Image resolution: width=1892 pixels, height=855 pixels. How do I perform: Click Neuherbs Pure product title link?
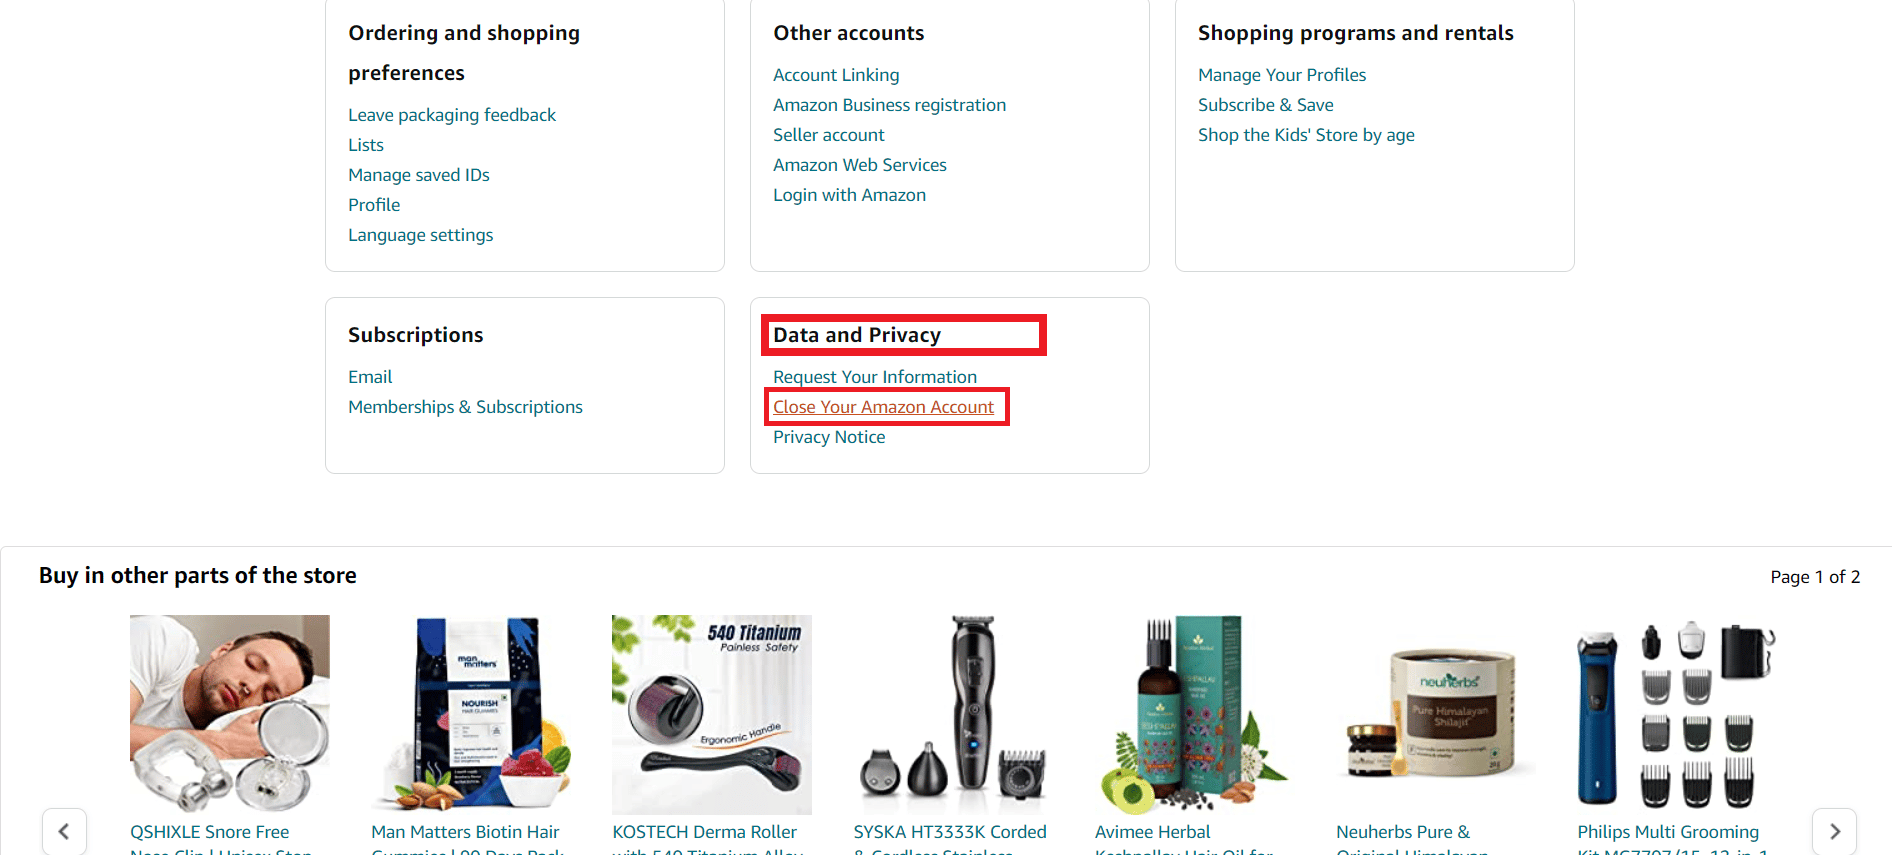pos(1403,832)
